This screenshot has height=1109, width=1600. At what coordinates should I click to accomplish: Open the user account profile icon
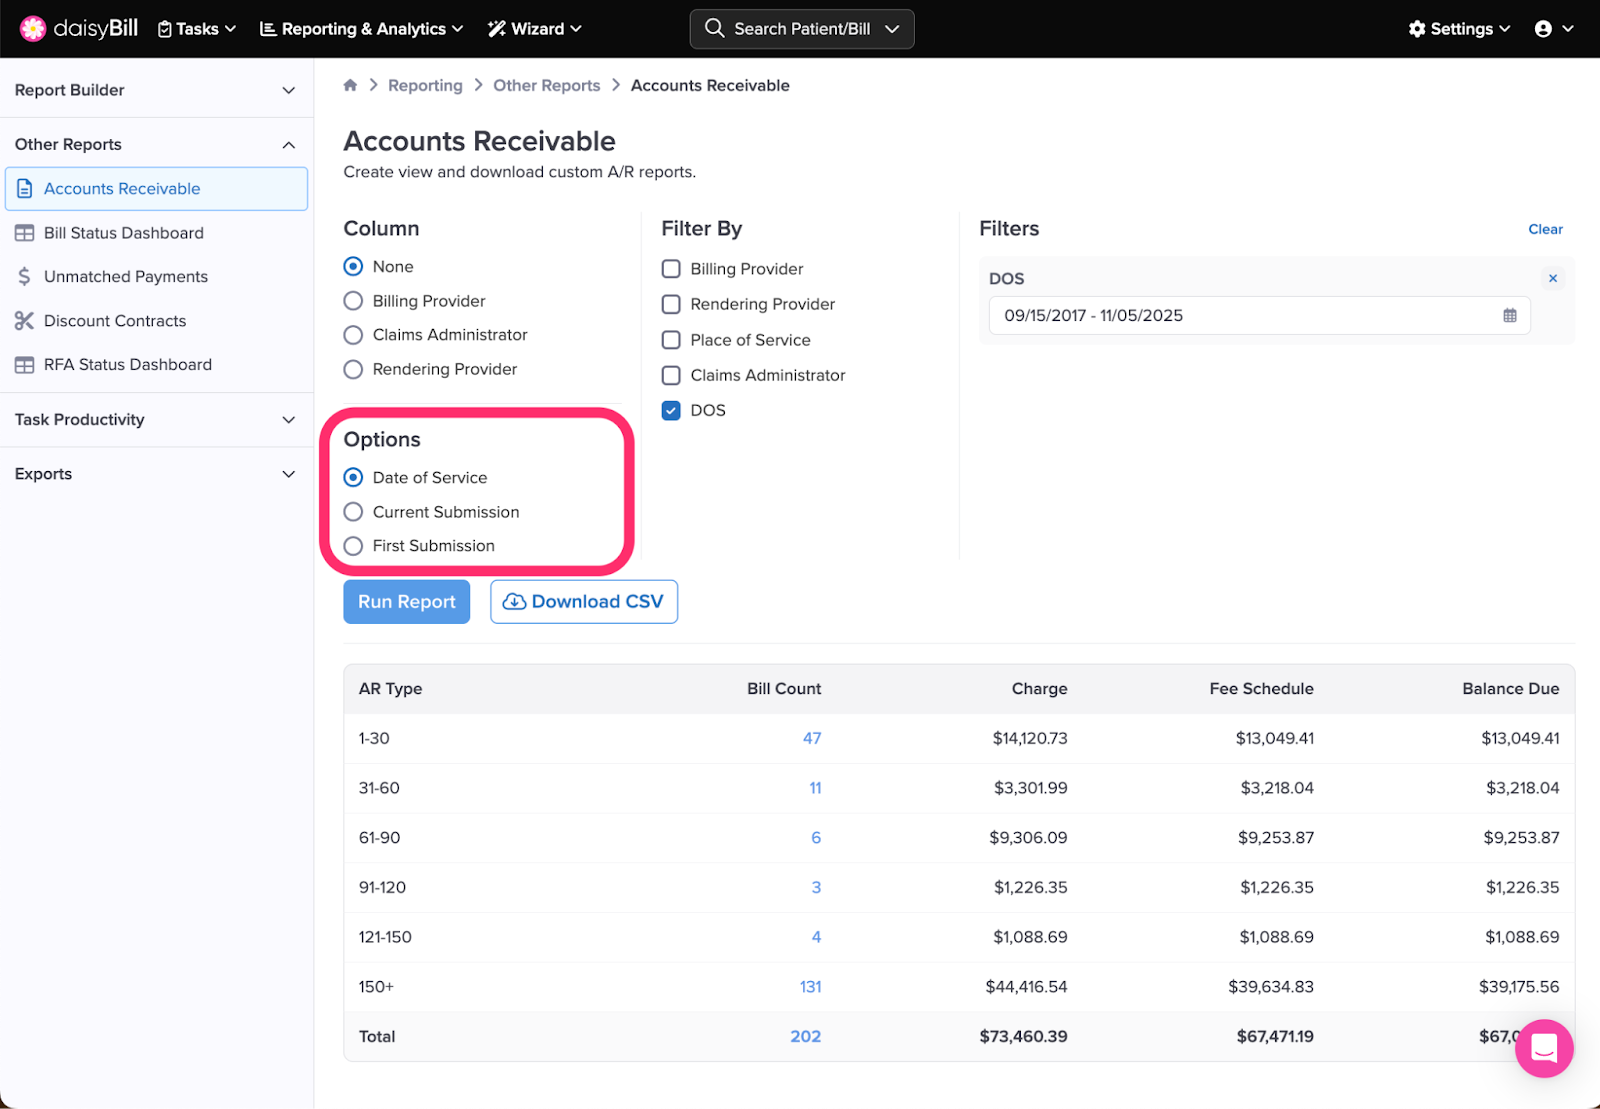coord(1543,29)
